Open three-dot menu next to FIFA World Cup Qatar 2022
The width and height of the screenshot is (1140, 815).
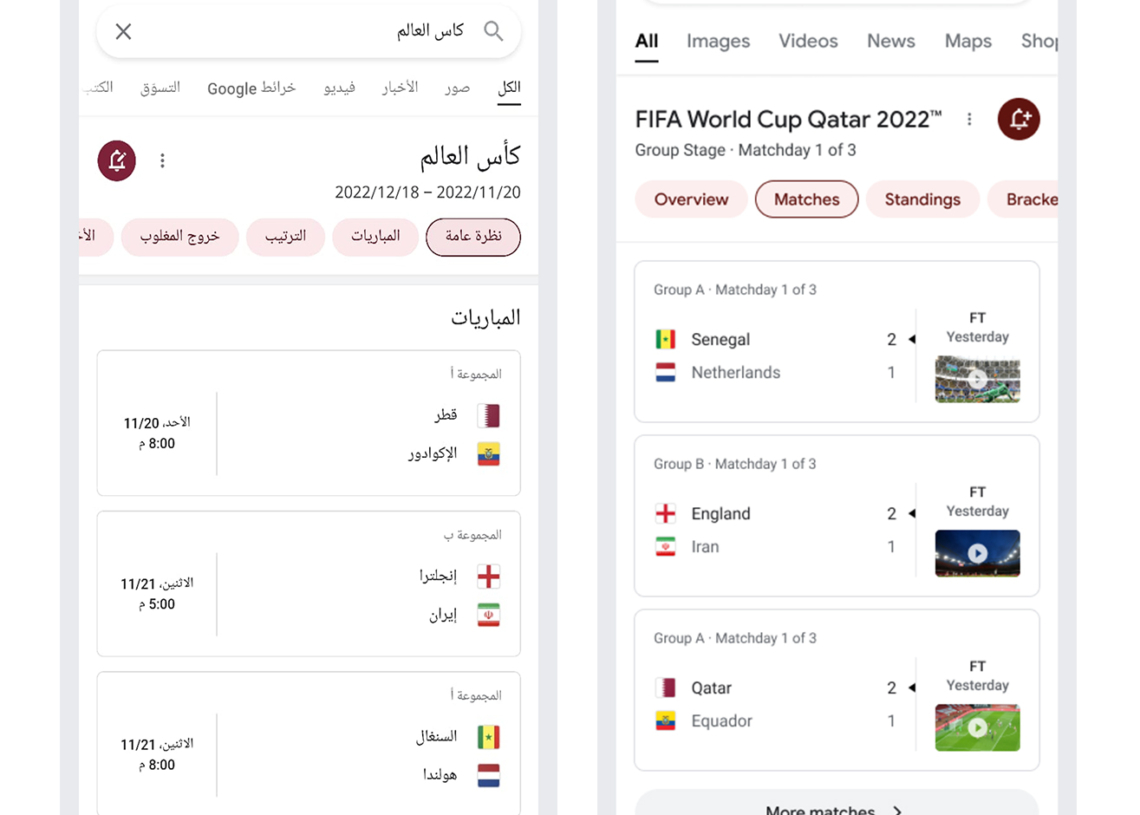(x=969, y=119)
